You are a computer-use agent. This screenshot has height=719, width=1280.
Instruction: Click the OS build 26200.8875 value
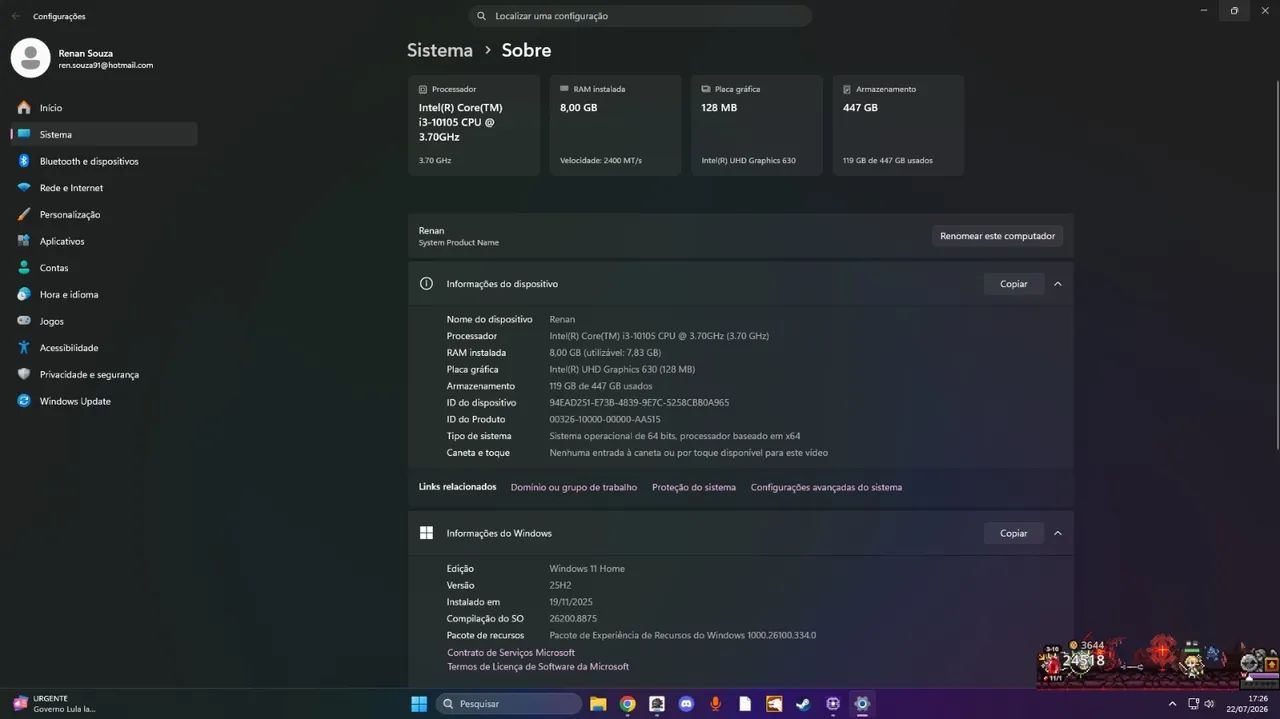tap(573, 618)
